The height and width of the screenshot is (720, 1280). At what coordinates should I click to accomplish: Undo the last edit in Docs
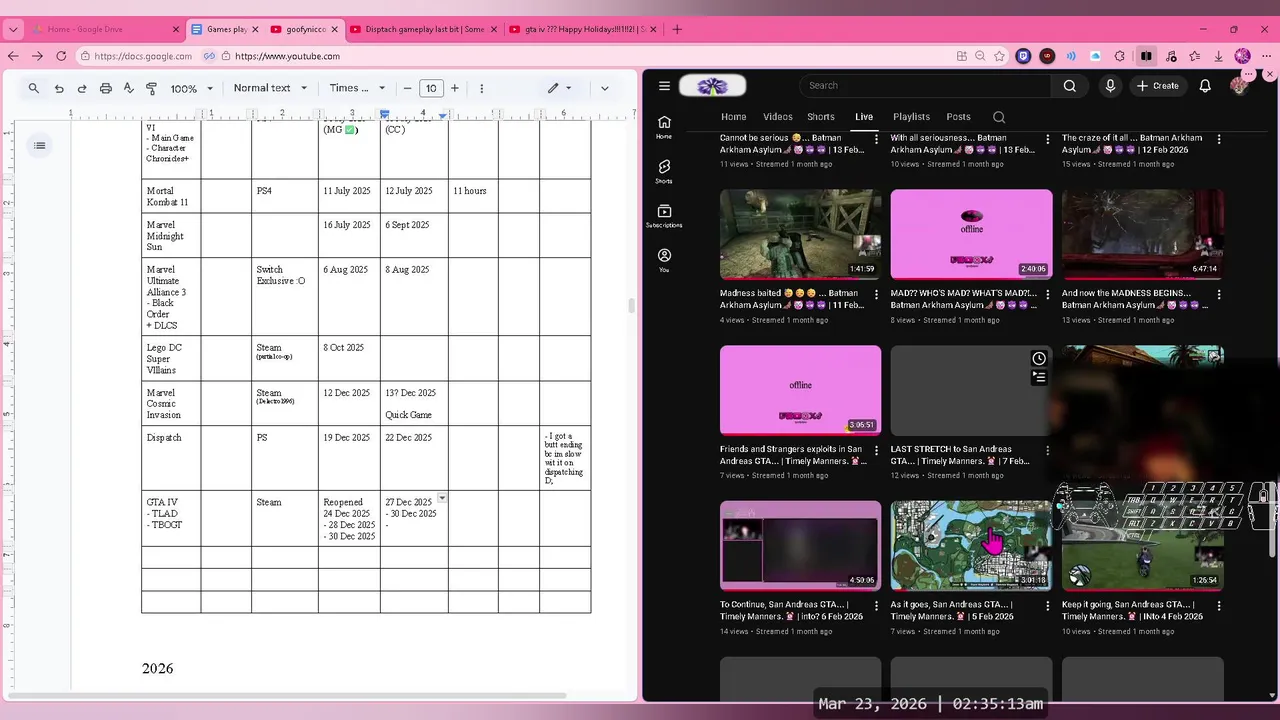point(59,88)
